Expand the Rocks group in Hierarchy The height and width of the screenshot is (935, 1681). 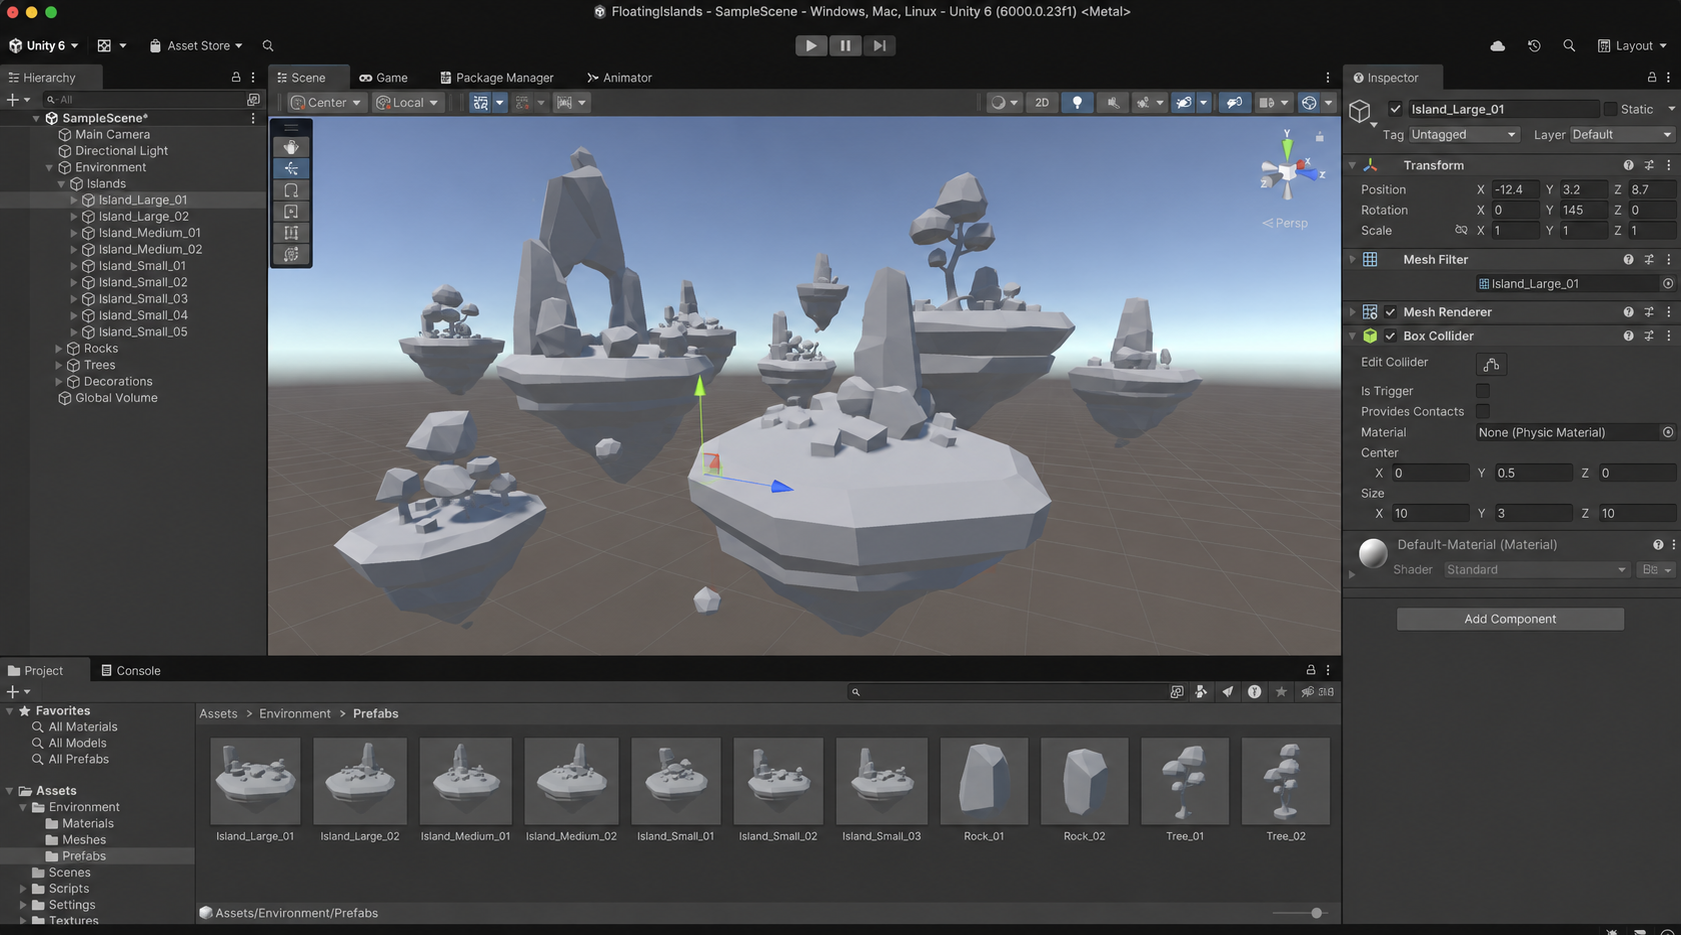click(59, 349)
